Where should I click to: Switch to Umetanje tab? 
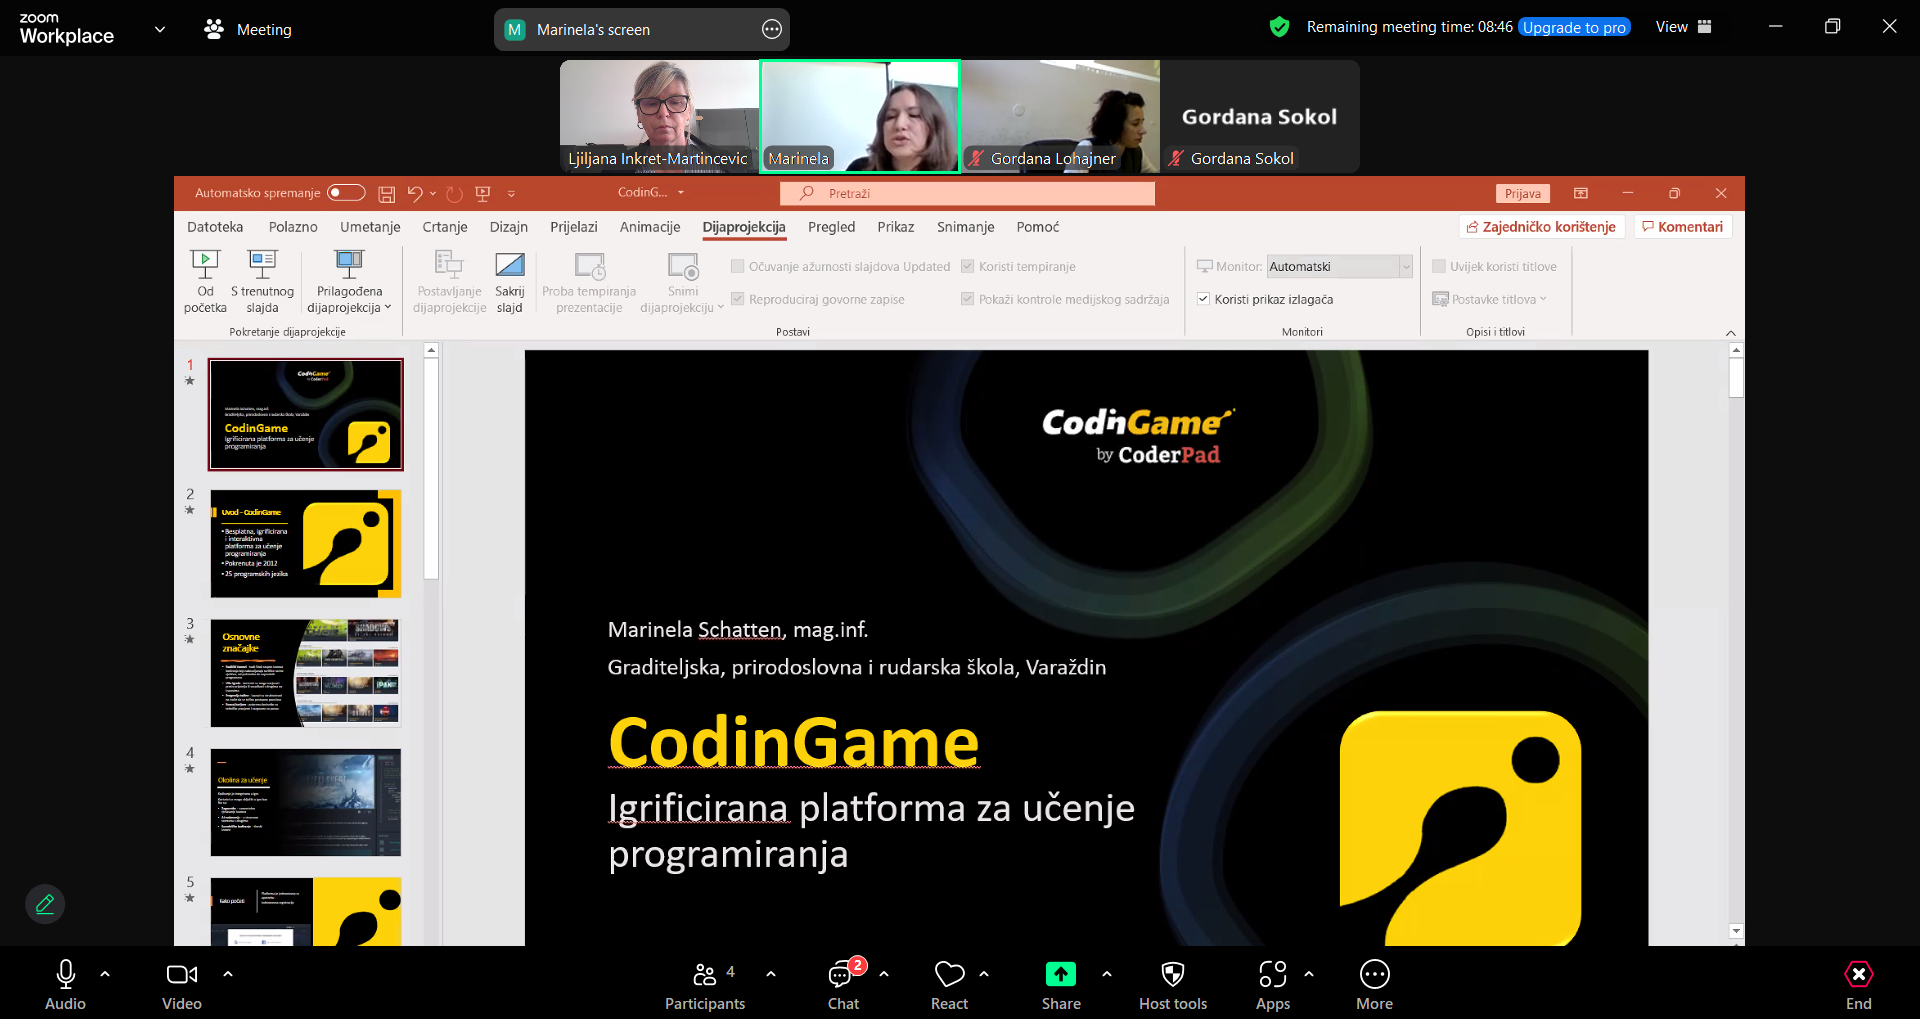370,227
